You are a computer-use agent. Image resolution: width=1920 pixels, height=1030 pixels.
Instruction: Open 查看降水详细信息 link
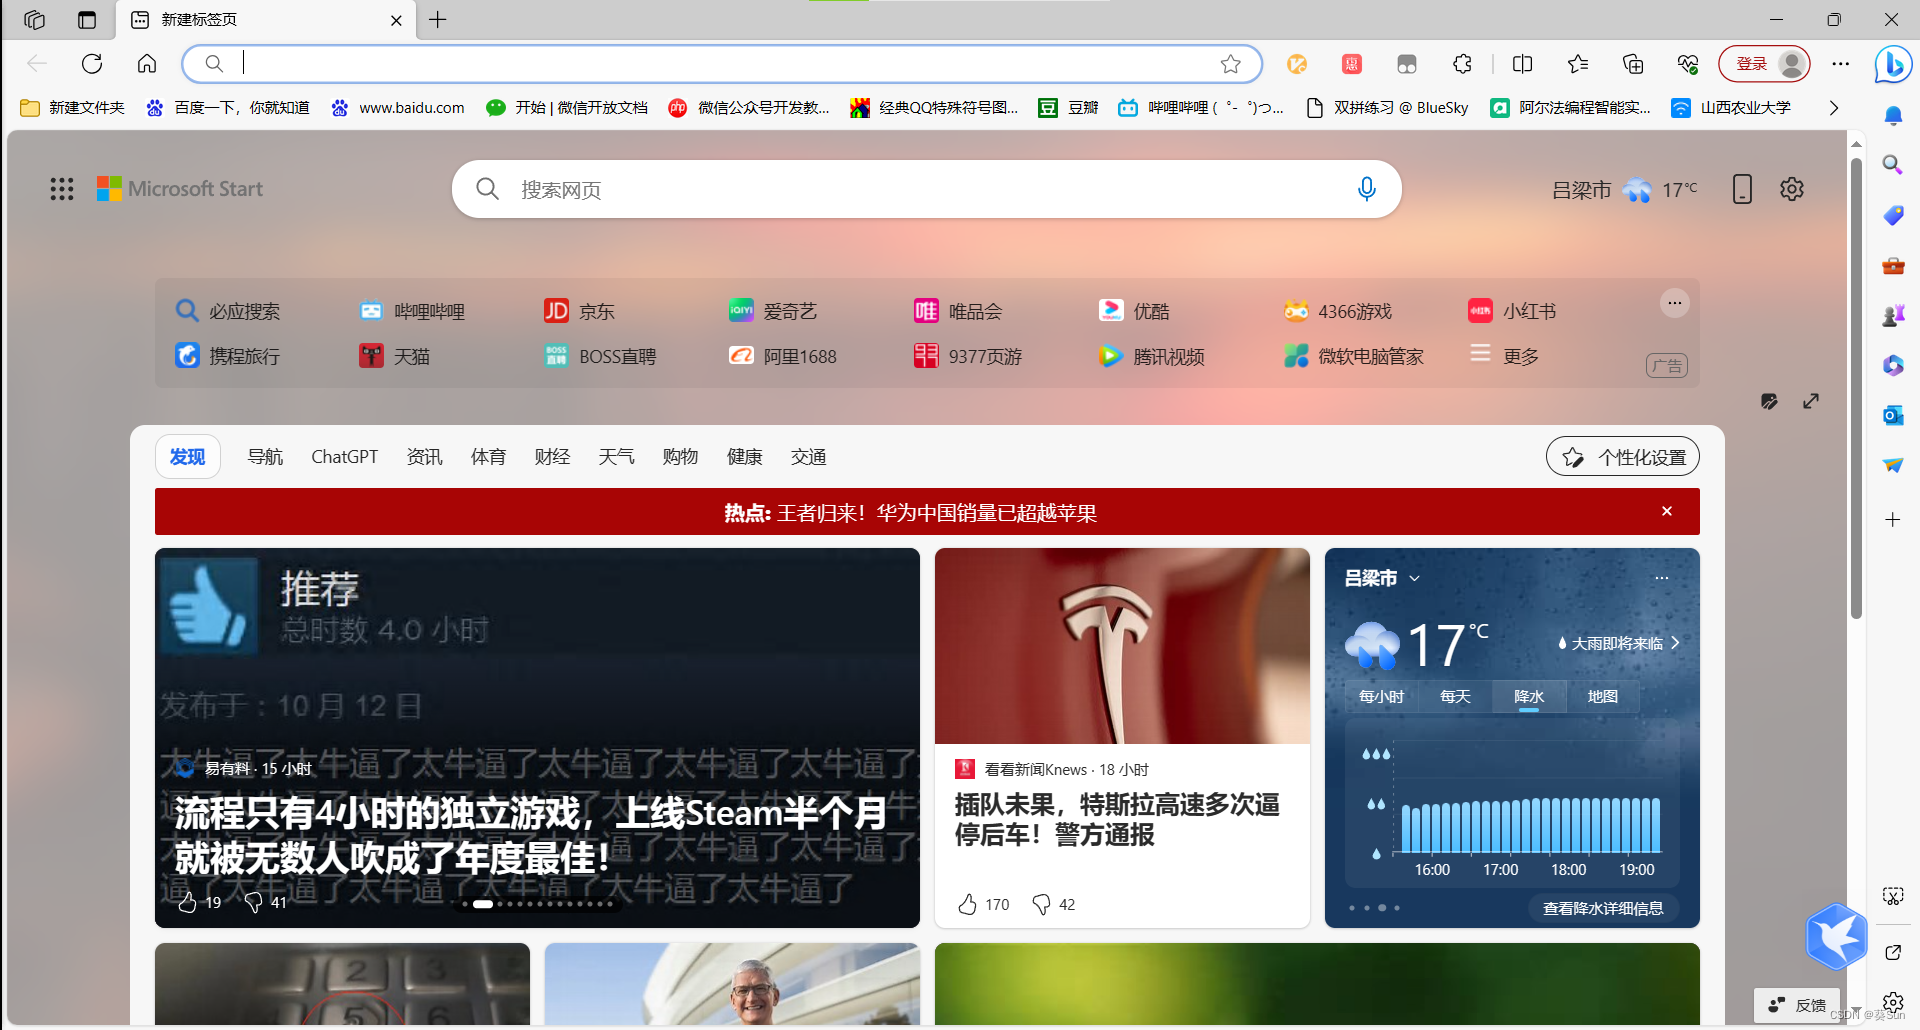click(1603, 908)
